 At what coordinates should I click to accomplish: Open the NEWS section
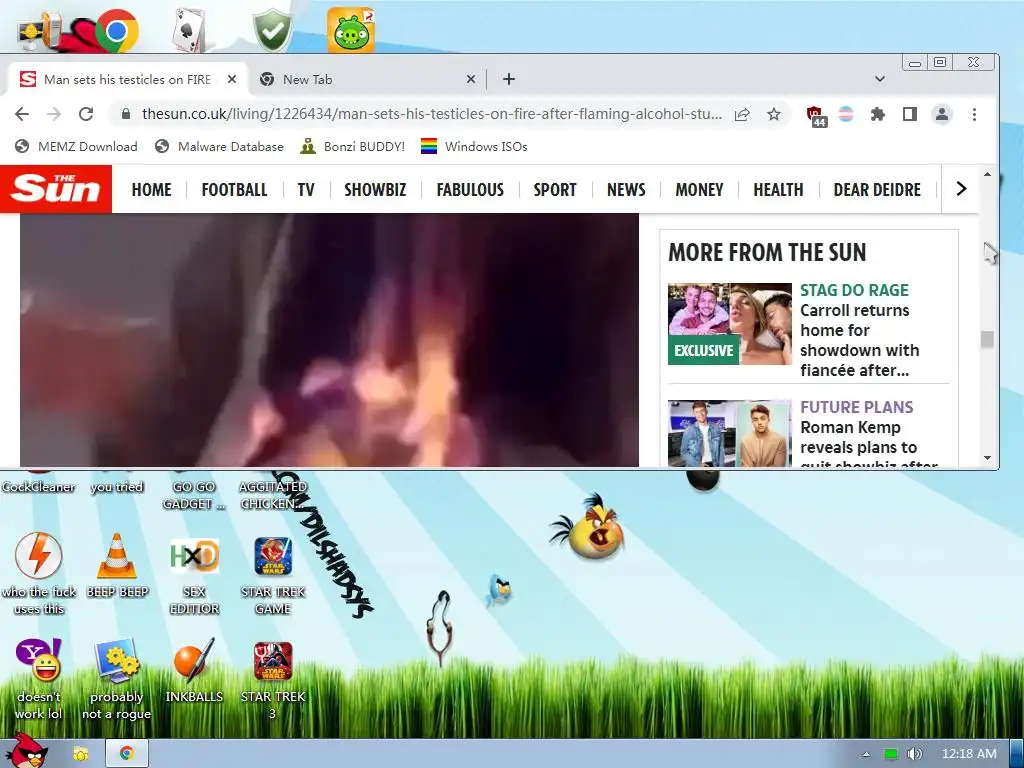pos(626,189)
